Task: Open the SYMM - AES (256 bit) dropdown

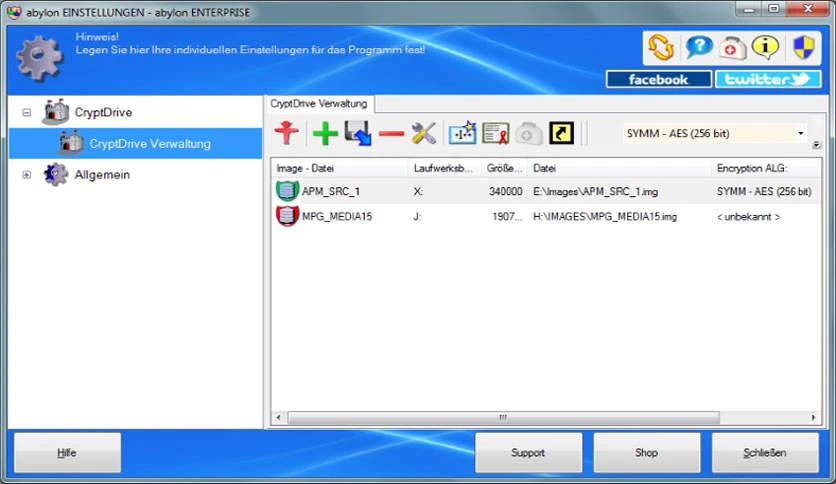Action: [714, 133]
